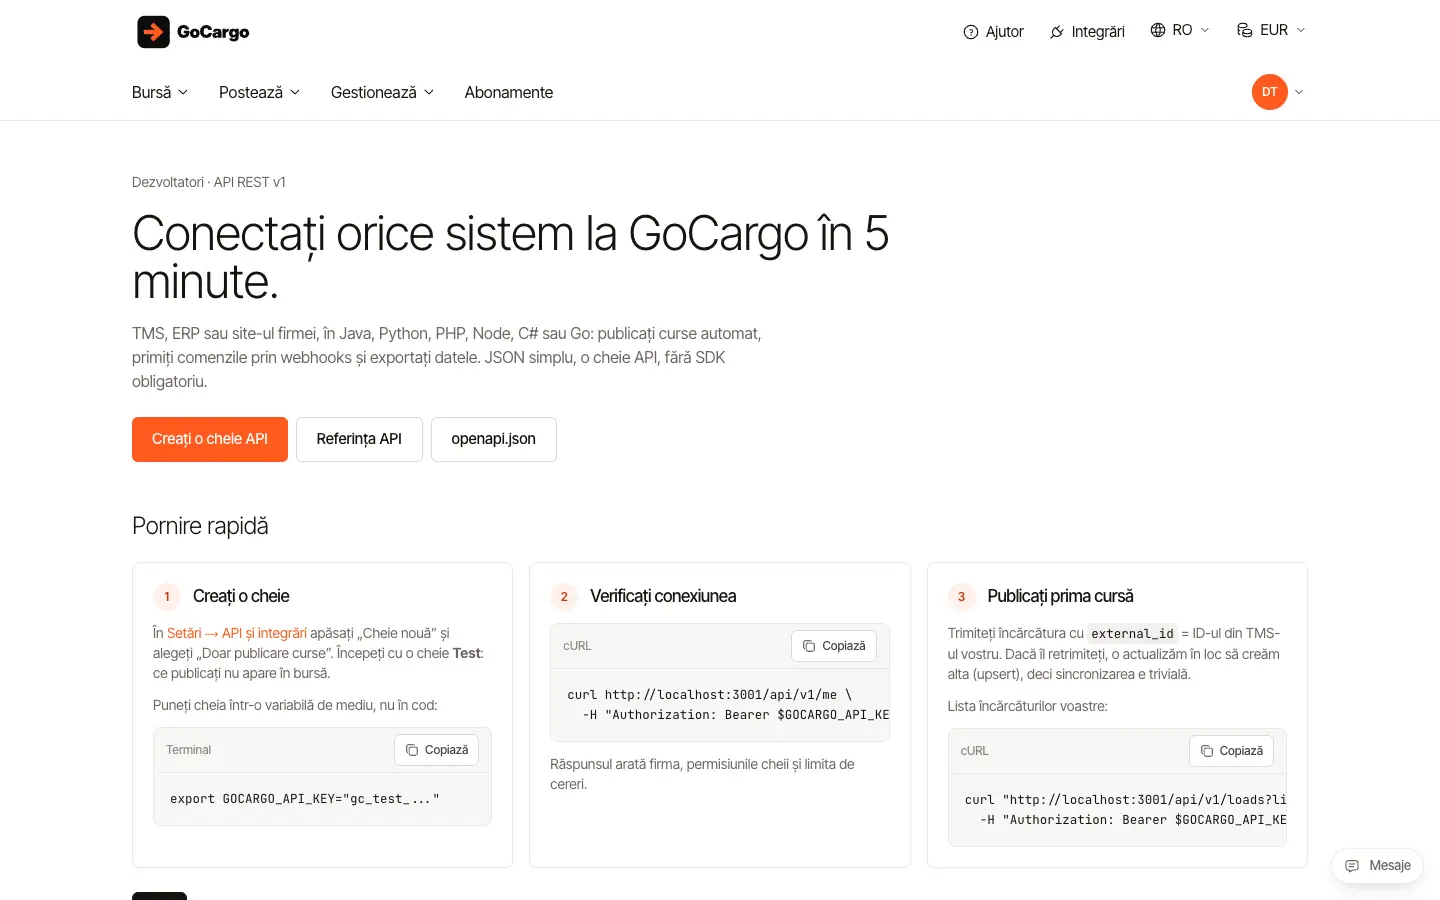Click the Creați o cheie step title

point(241,596)
